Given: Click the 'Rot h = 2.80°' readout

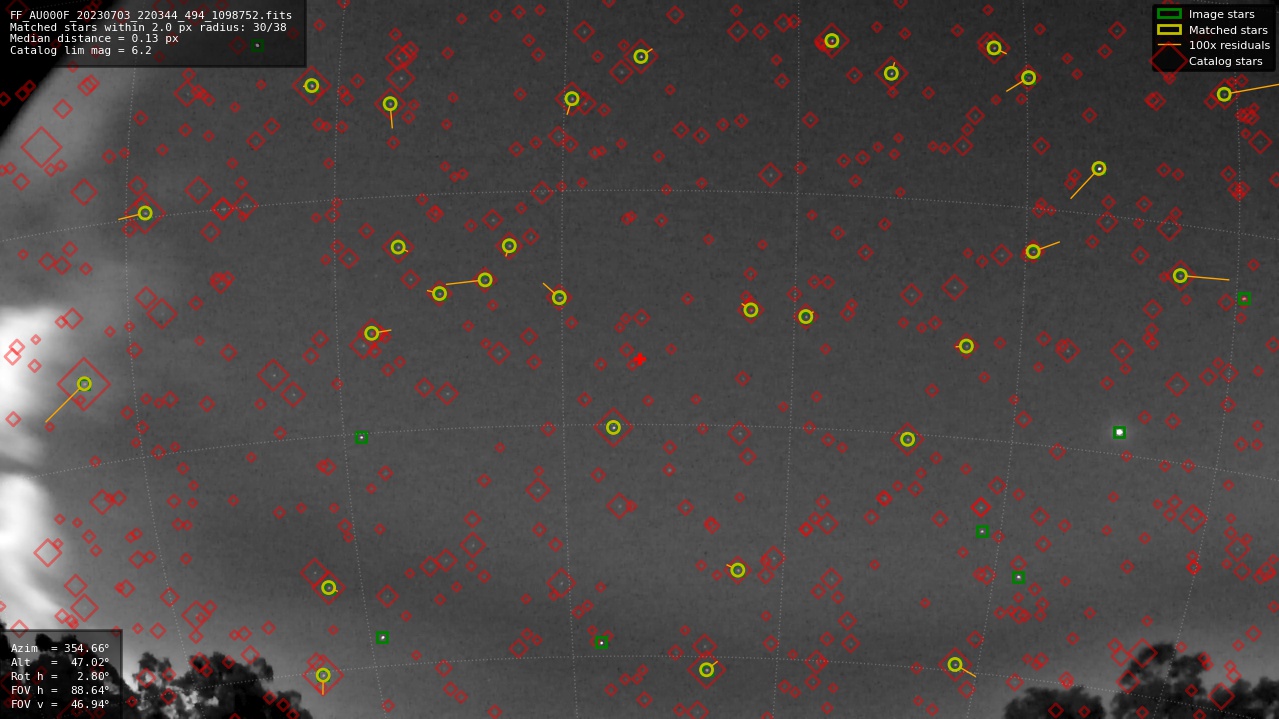Looking at the screenshot, I should pos(60,676).
